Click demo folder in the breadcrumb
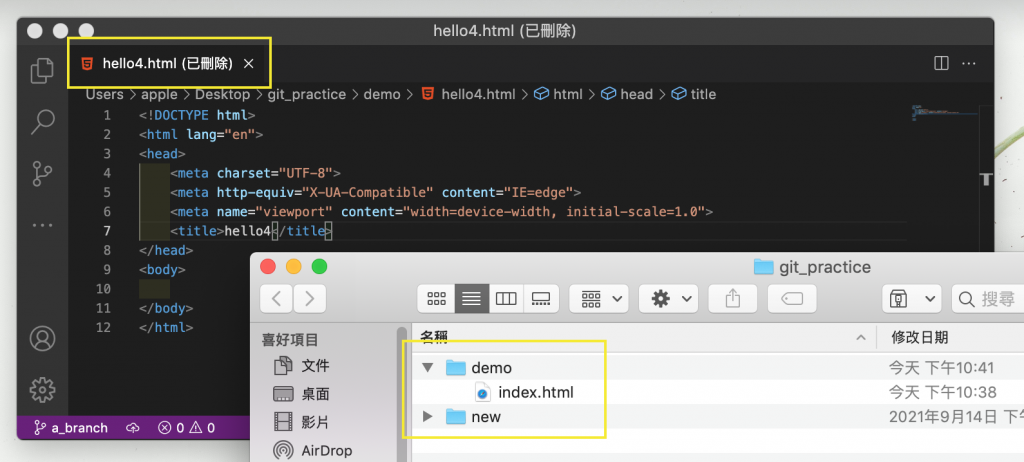Viewport: 1024px width, 462px height. click(x=382, y=94)
